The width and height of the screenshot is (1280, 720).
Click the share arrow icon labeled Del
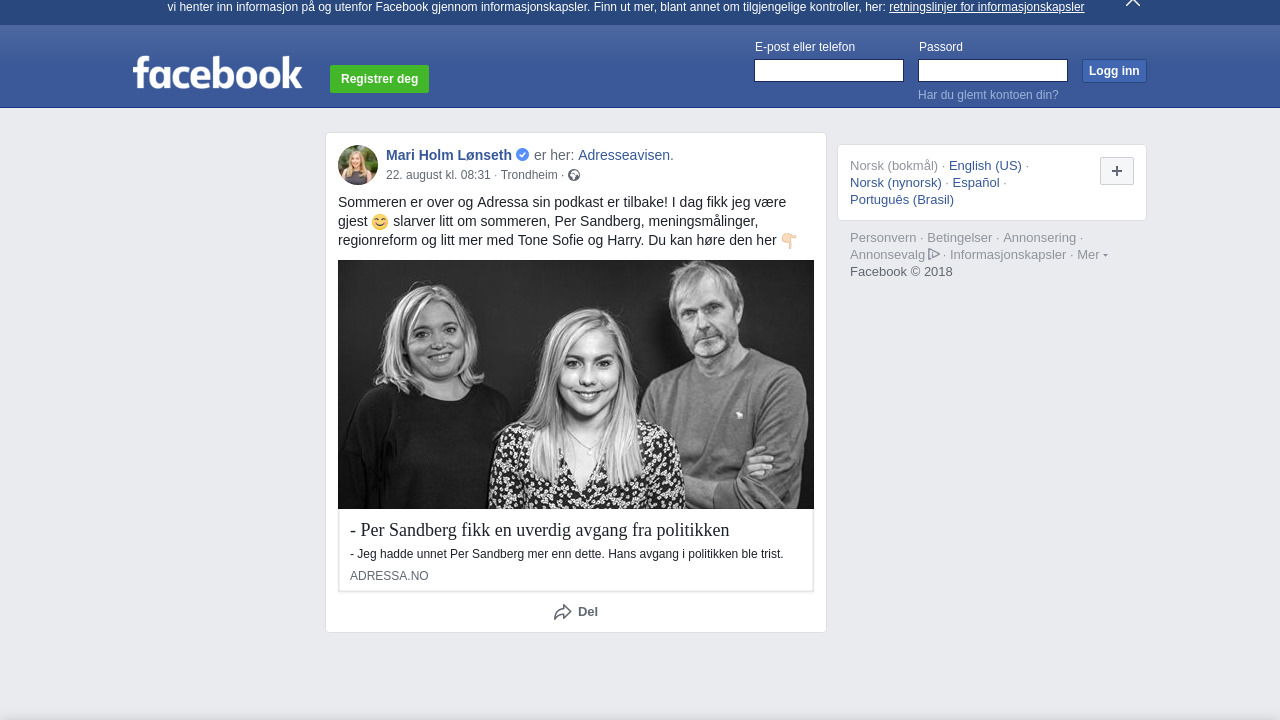[563, 612]
